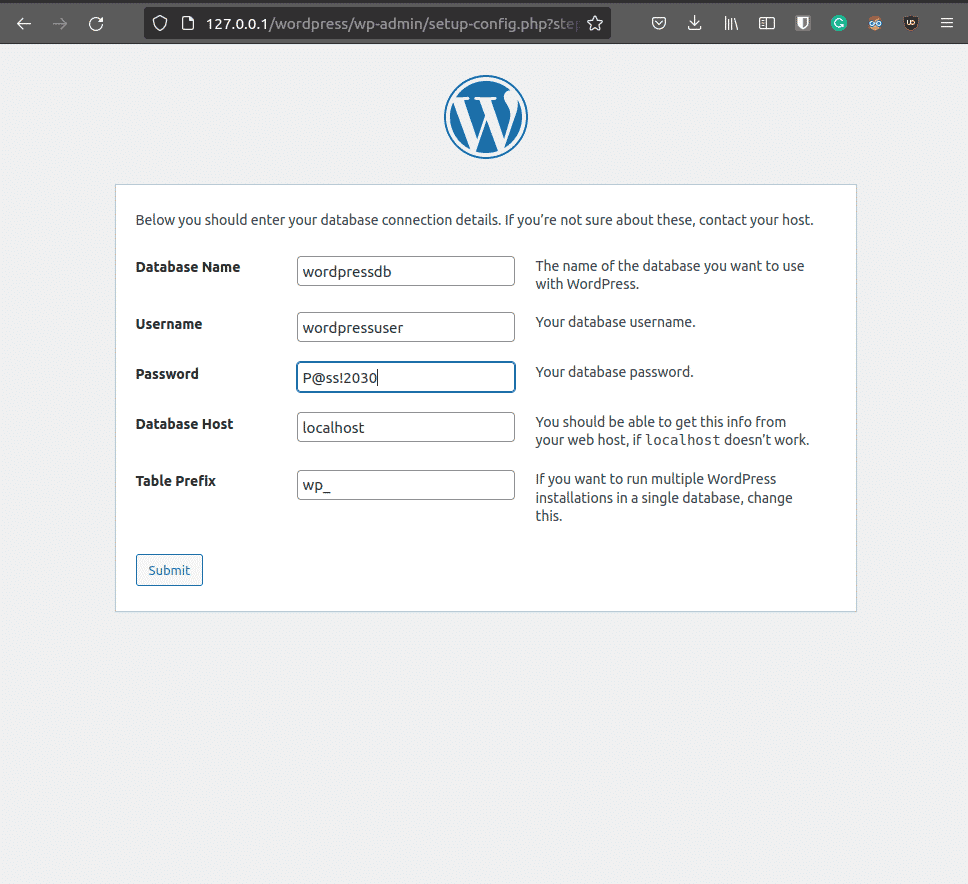The height and width of the screenshot is (884, 968).
Task: Click the 'localhost' code text in description
Action: (x=682, y=440)
